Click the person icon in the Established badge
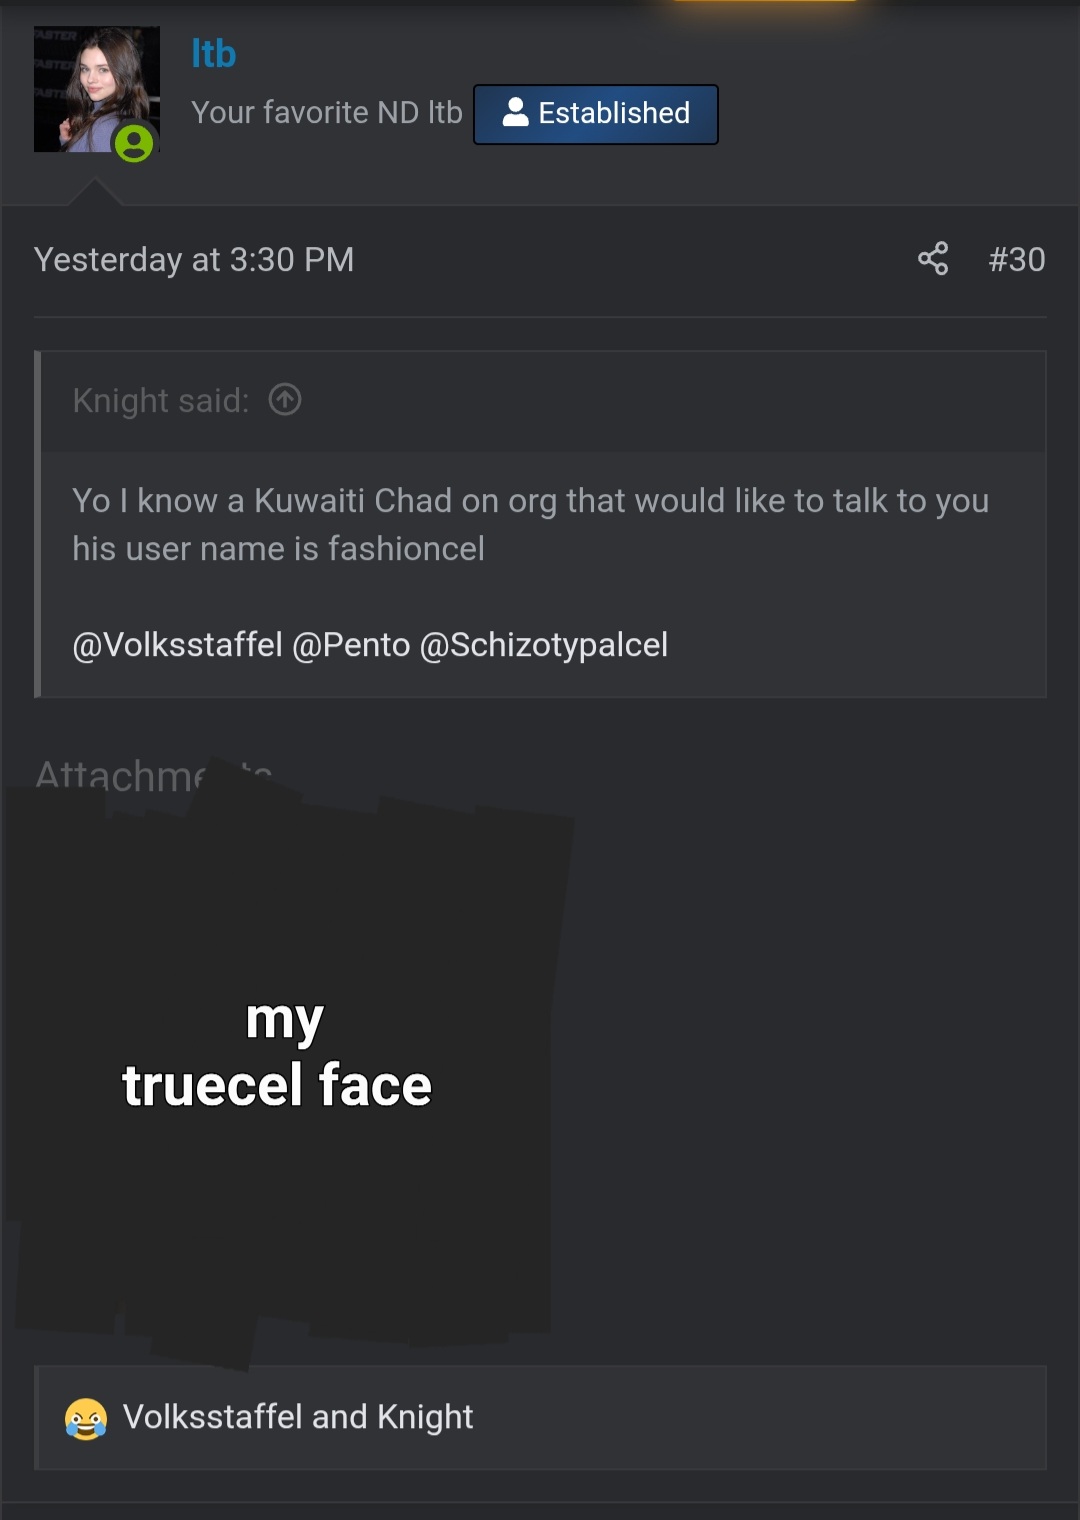Image resolution: width=1080 pixels, height=1520 pixels. pyautogui.click(x=515, y=113)
